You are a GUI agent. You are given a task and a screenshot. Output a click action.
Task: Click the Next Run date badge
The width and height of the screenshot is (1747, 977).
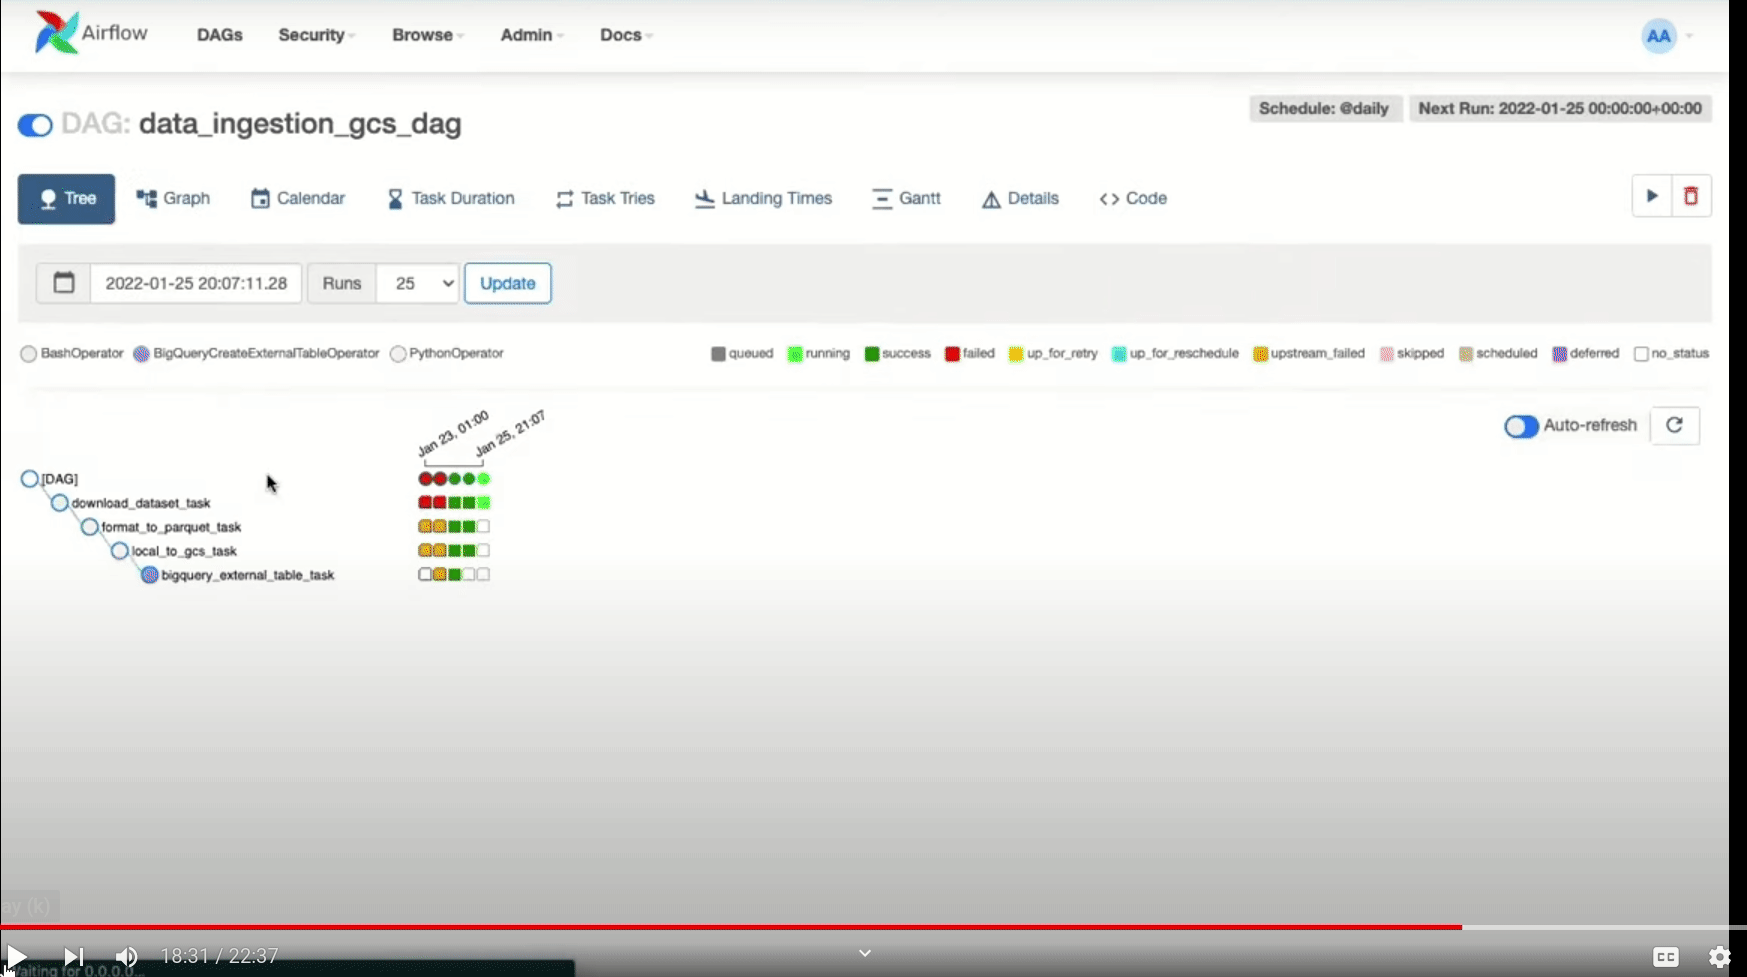1560,108
